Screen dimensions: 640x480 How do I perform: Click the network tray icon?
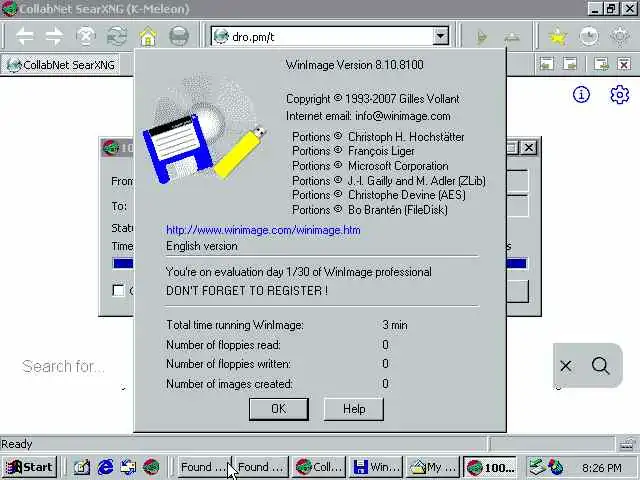point(537,467)
